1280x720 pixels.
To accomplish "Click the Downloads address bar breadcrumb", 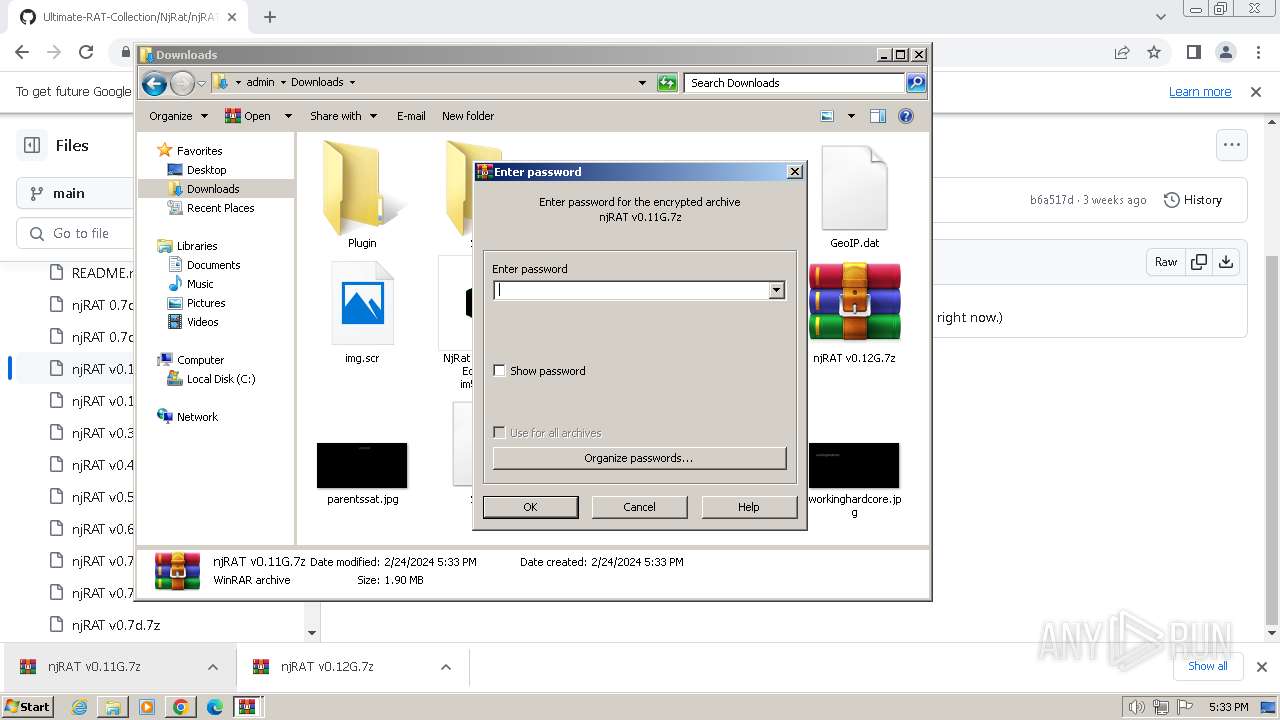I will [316, 82].
